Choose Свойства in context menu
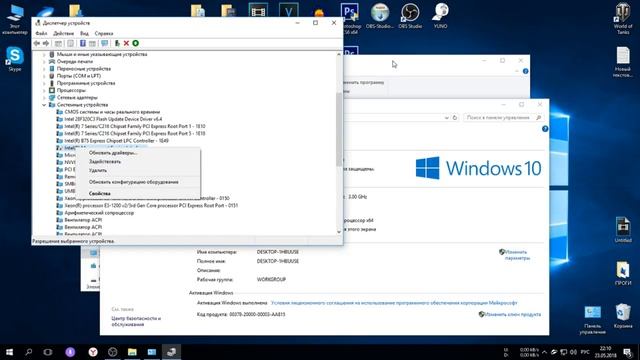Viewport: 640px width, 360px height. pyautogui.click(x=138, y=193)
